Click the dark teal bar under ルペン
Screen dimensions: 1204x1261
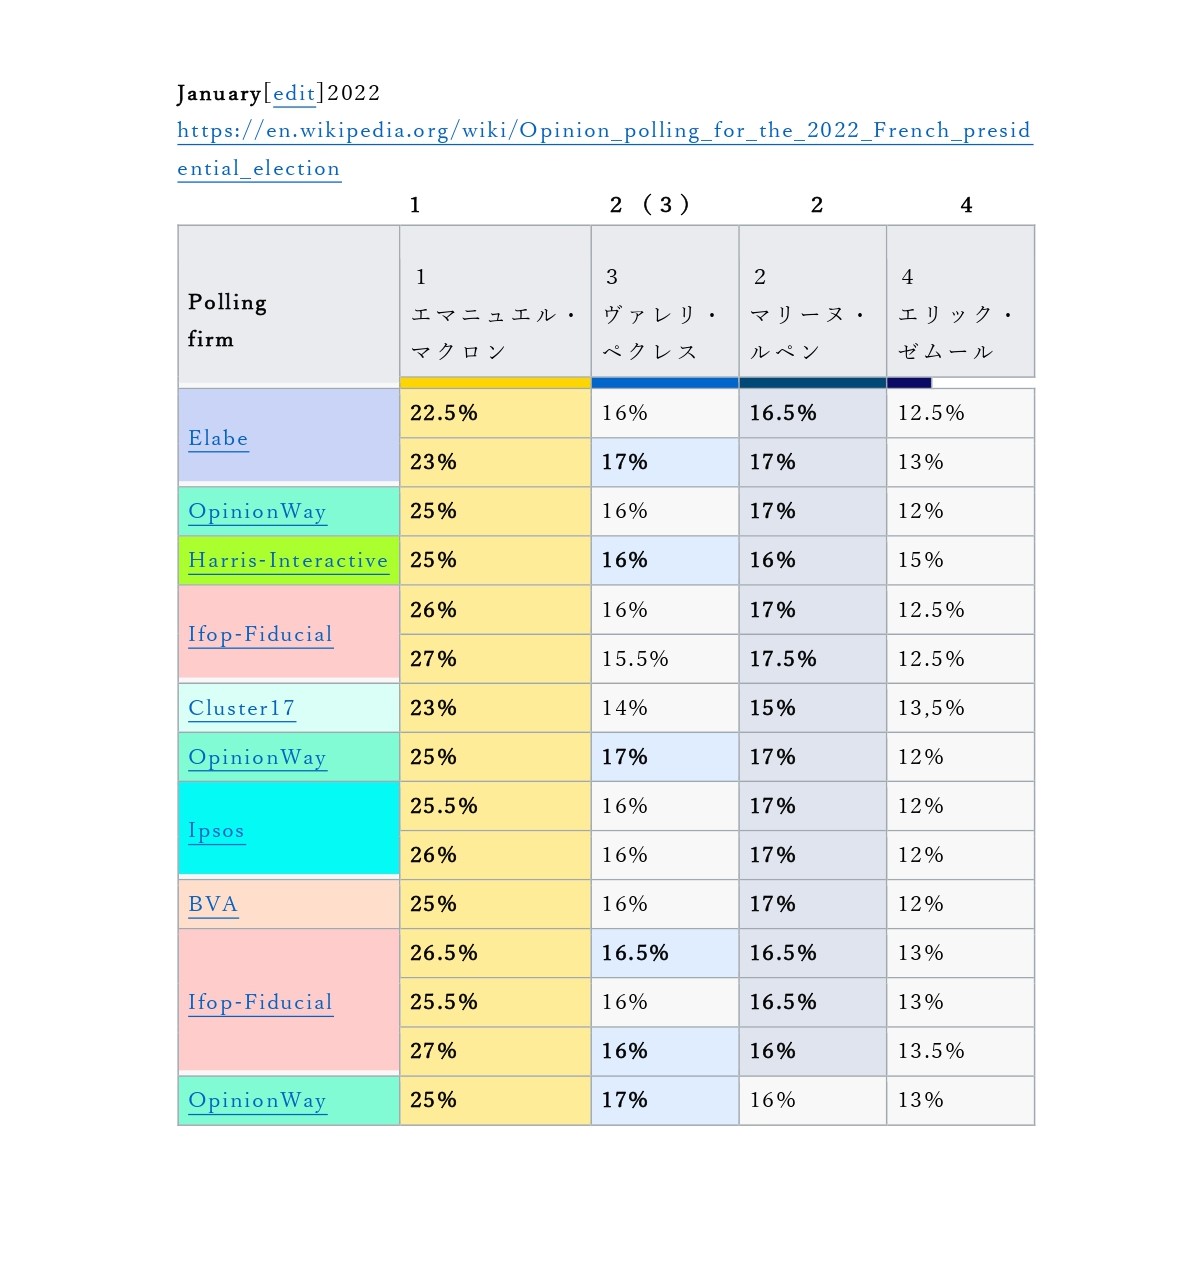(812, 383)
